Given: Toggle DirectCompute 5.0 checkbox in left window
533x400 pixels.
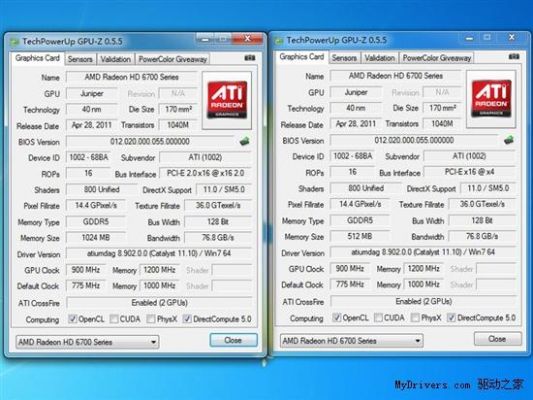Looking at the screenshot, I should (187, 319).
